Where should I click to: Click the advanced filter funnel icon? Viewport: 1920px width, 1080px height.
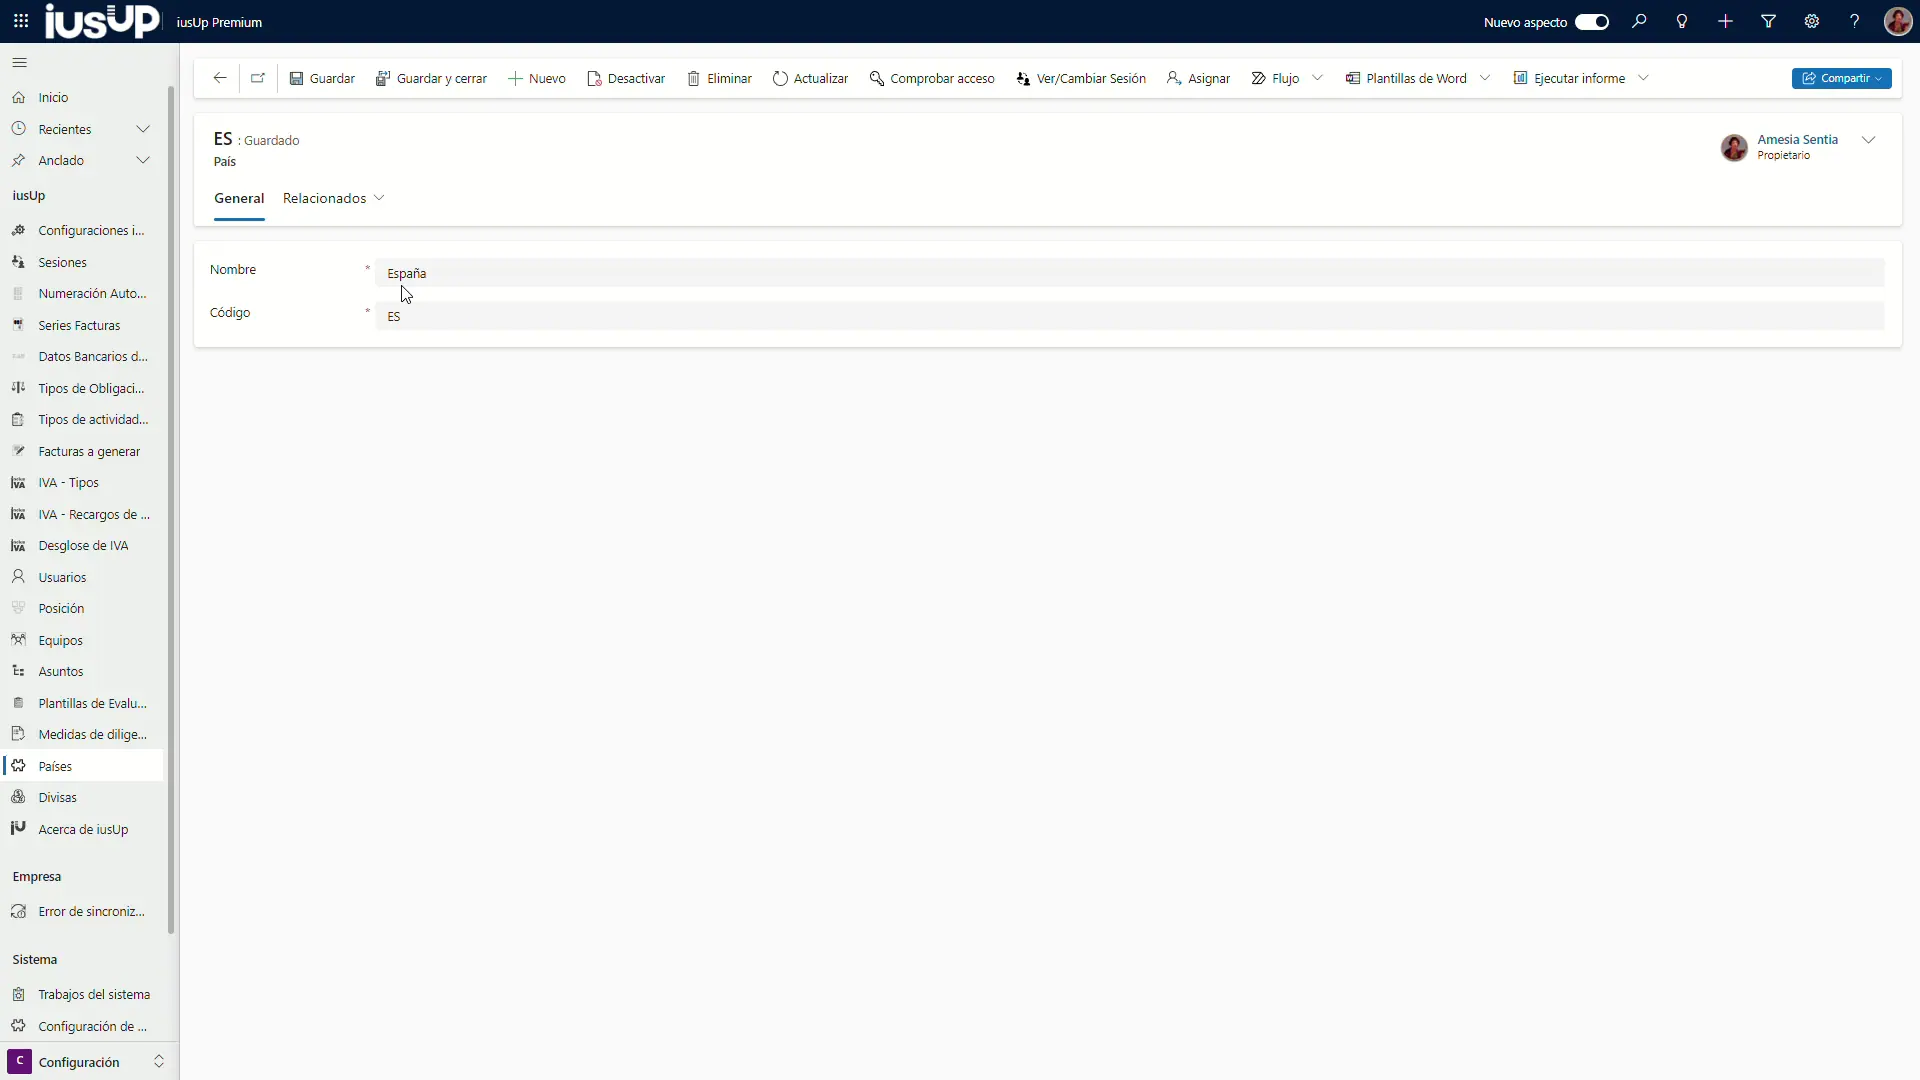[x=1768, y=22]
